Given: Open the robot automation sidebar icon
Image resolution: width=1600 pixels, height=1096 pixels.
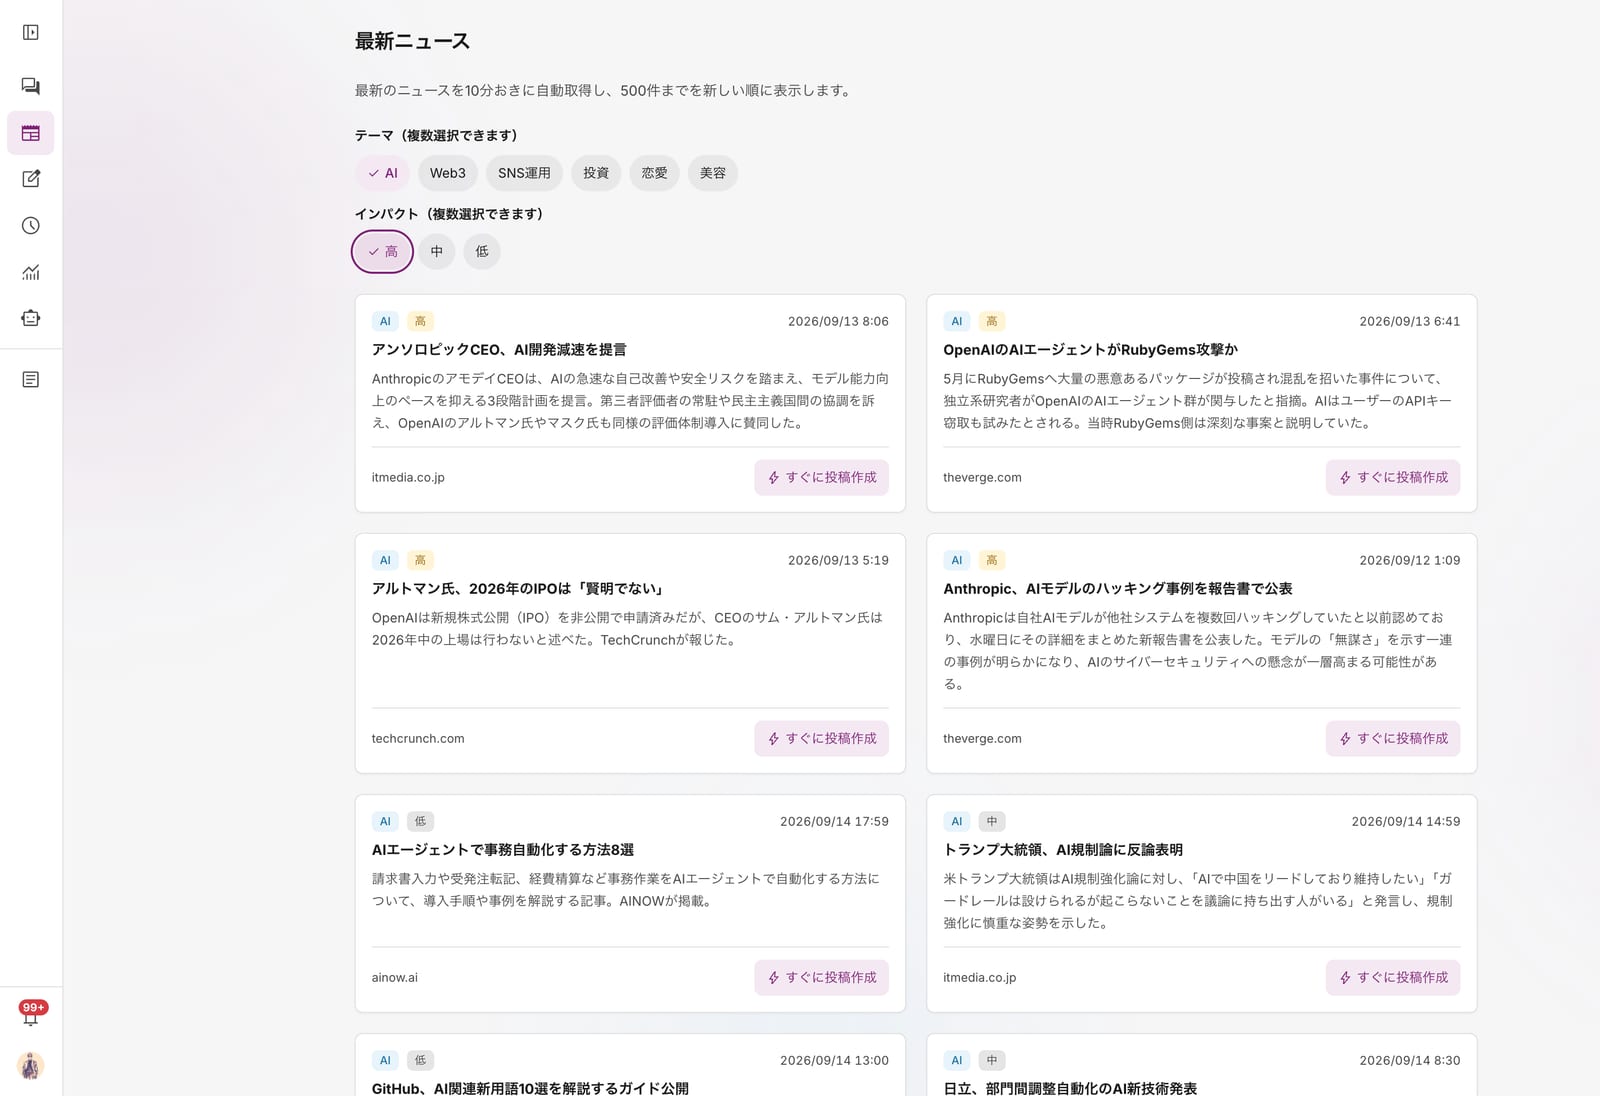Looking at the screenshot, I should tap(31, 318).
